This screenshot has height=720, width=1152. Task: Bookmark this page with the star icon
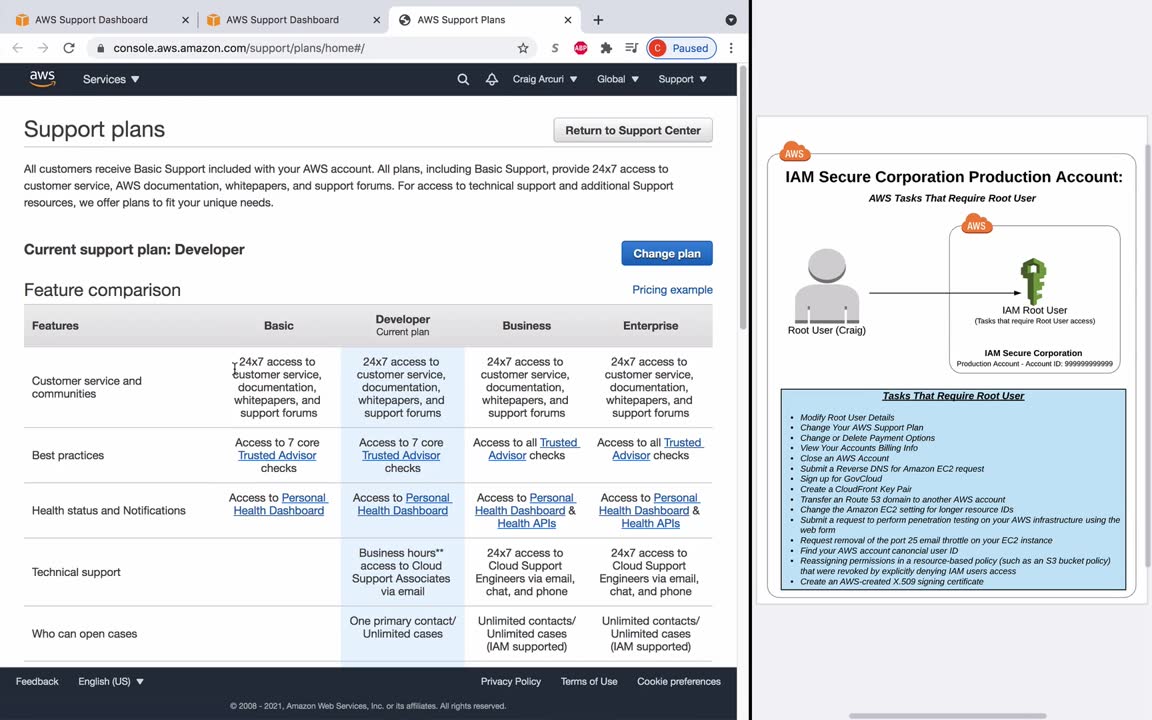coord(523,48)
